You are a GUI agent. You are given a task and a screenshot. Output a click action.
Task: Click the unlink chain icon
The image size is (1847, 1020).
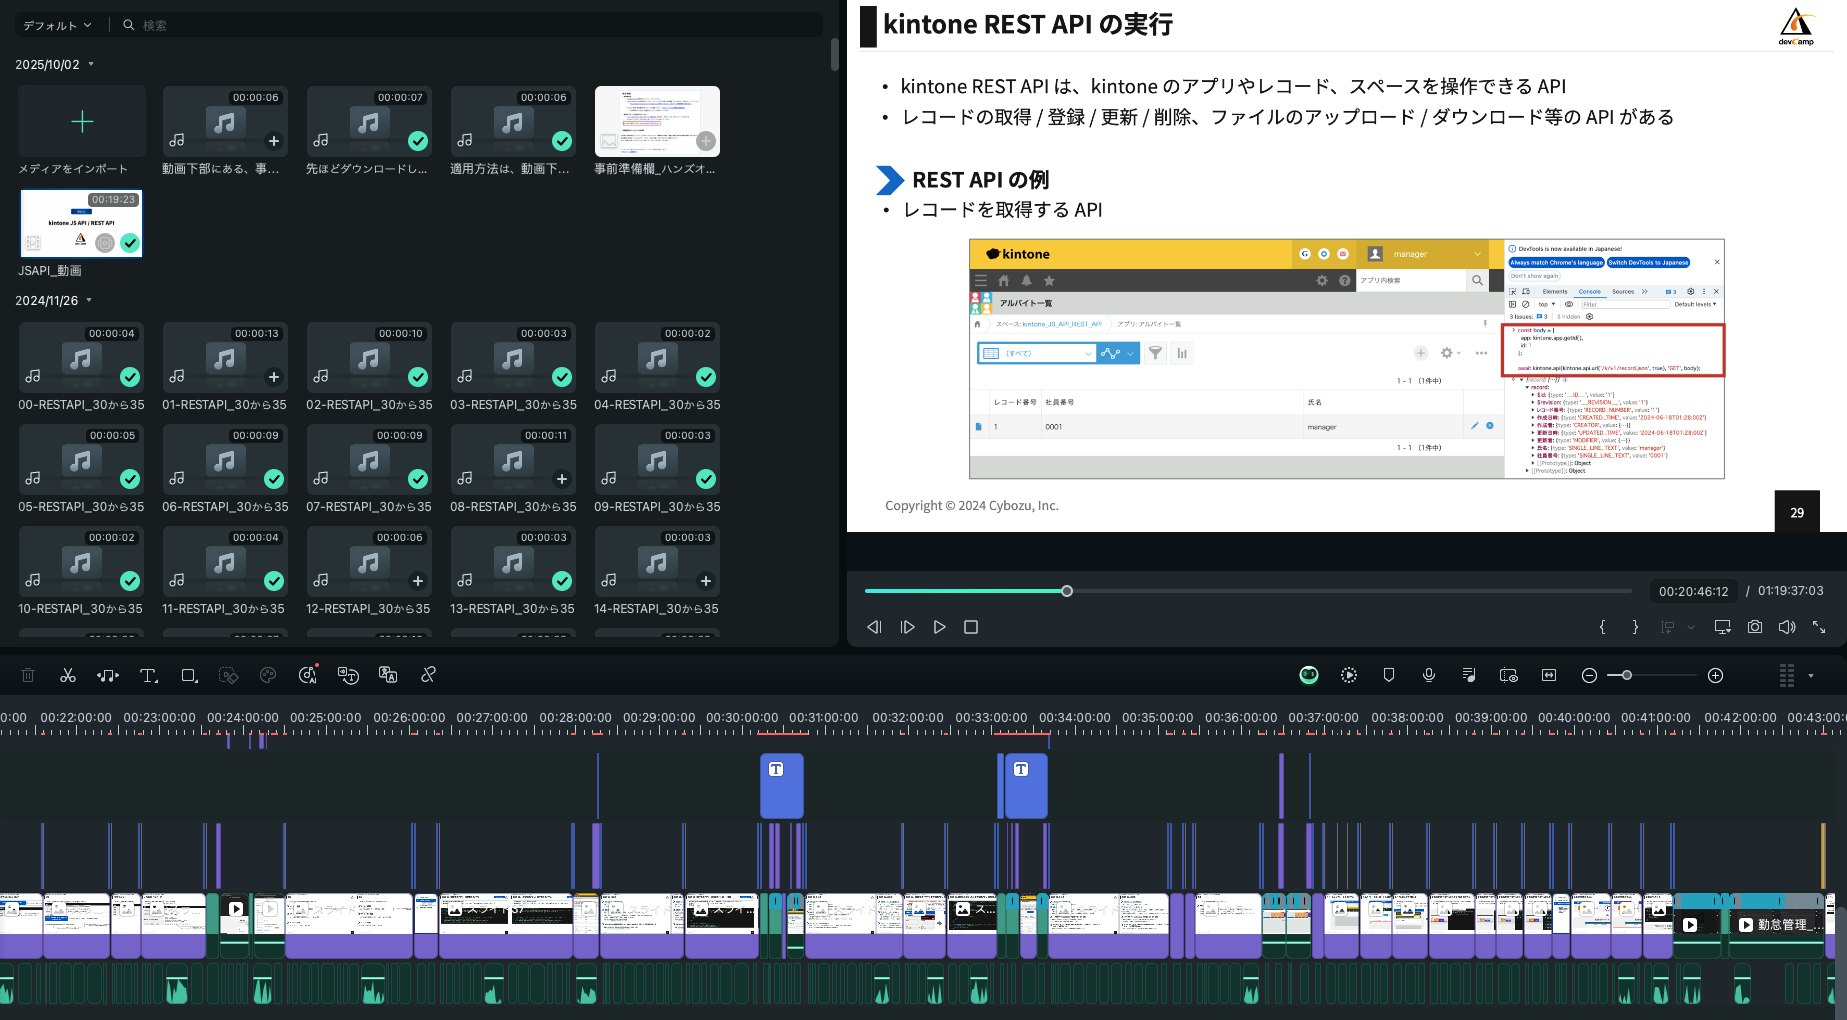point(428,676)
